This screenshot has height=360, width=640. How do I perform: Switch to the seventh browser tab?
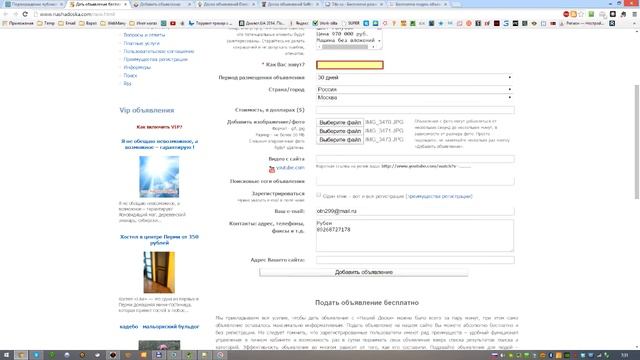tap(418, 4)
